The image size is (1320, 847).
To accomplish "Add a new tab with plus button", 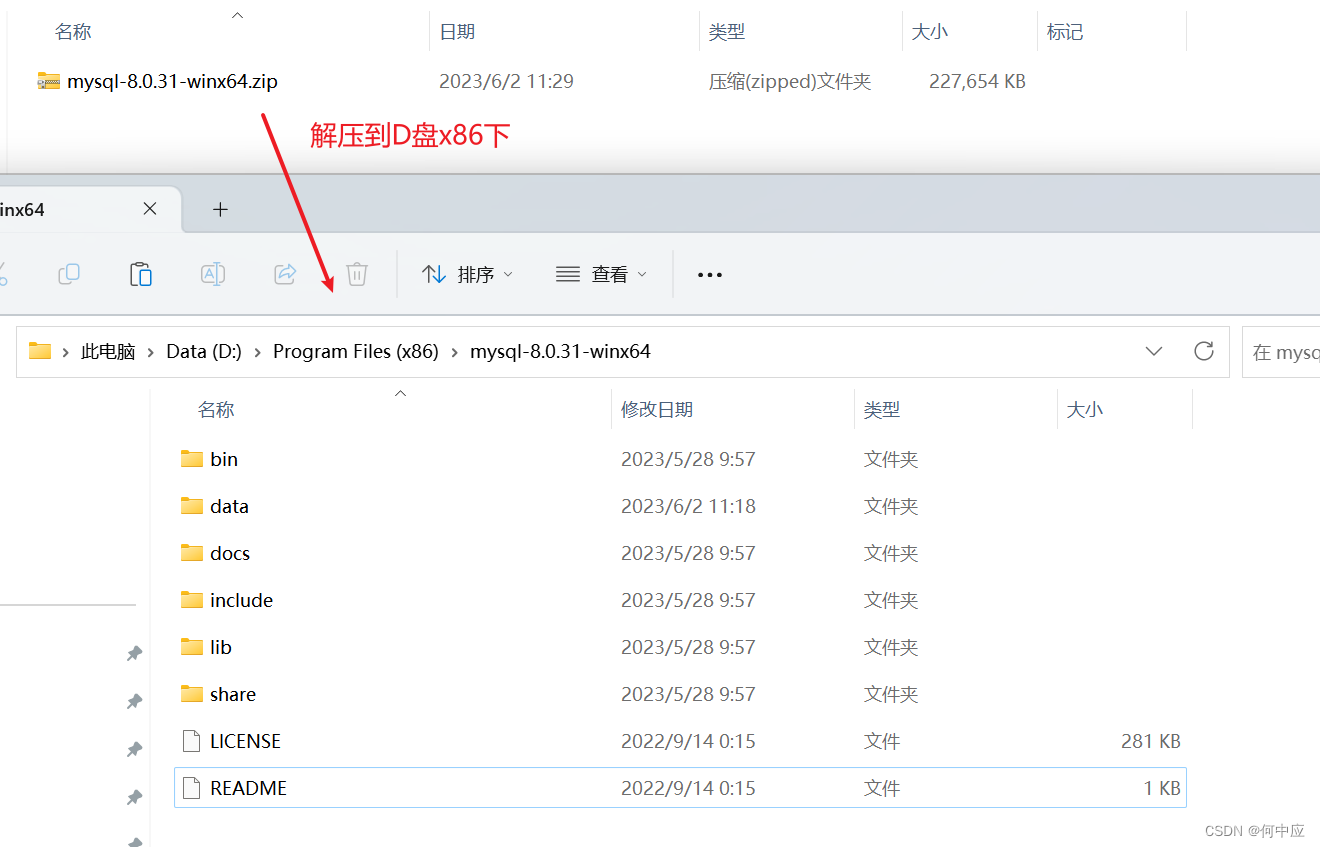I will (x=221, y=209).
